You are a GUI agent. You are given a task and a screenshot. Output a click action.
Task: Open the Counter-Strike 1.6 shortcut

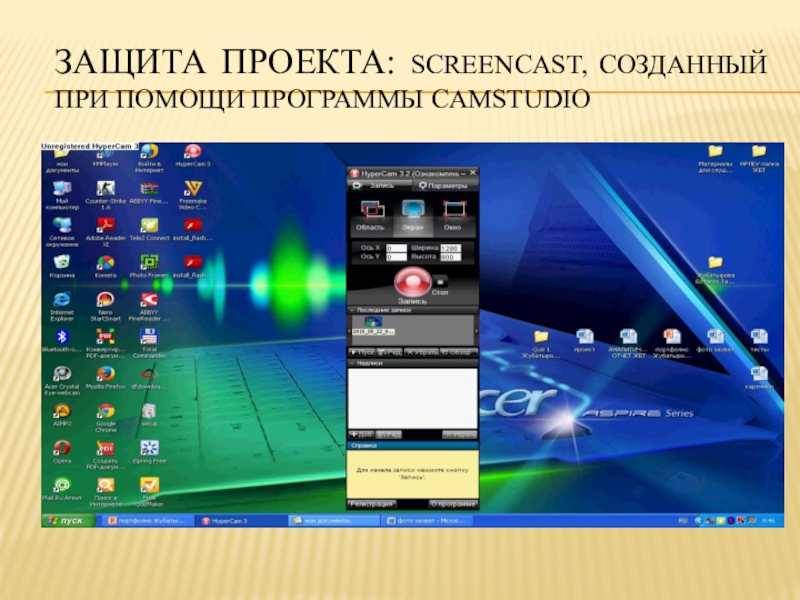point(106,196)
